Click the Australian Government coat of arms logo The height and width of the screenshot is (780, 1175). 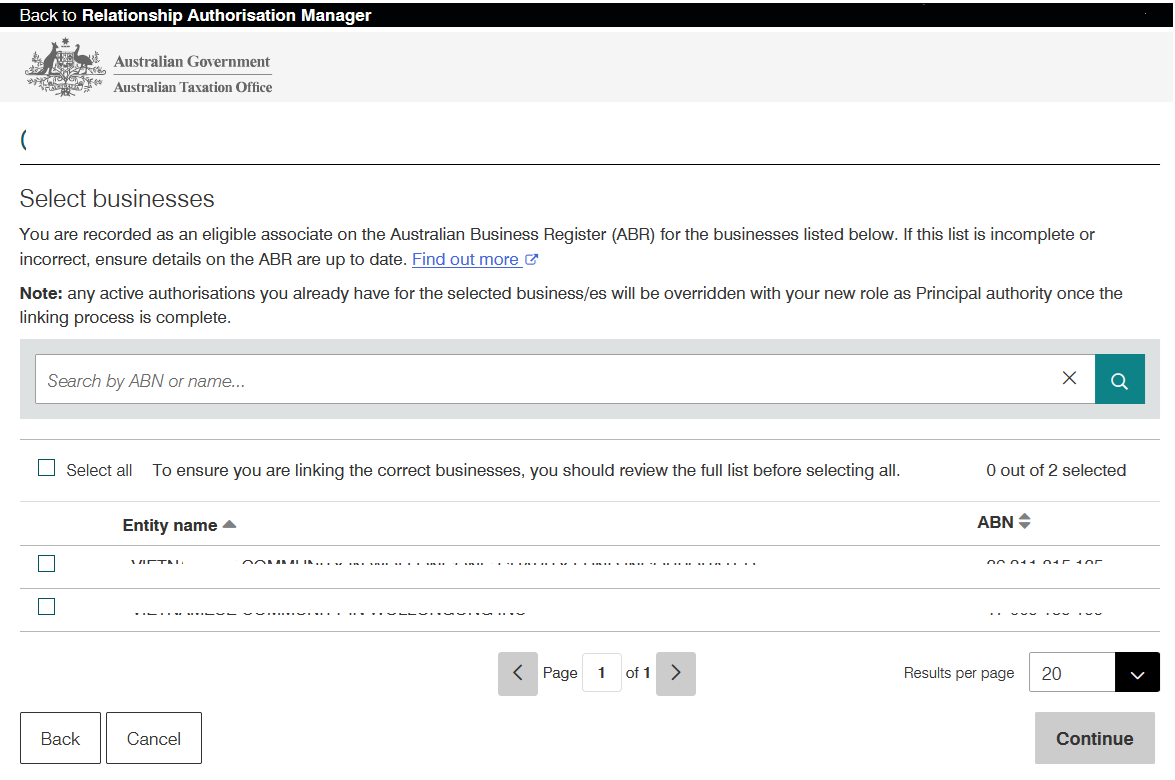(65, 67)
